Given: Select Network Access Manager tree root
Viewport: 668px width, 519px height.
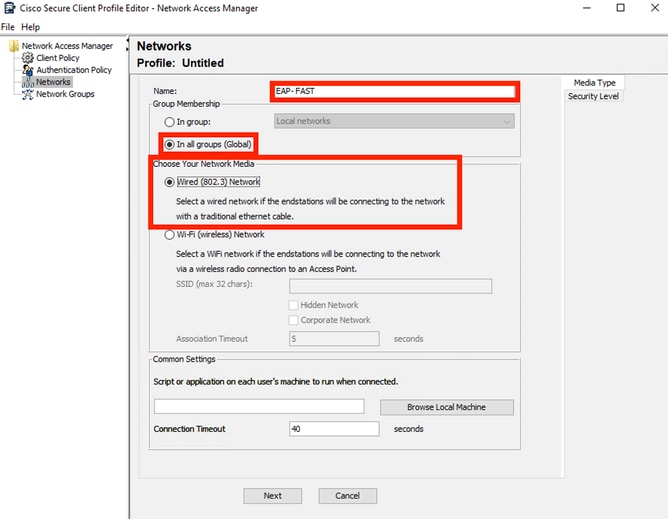Looking at the screenshot, I should pyautogui.click(x=67, y=46).
